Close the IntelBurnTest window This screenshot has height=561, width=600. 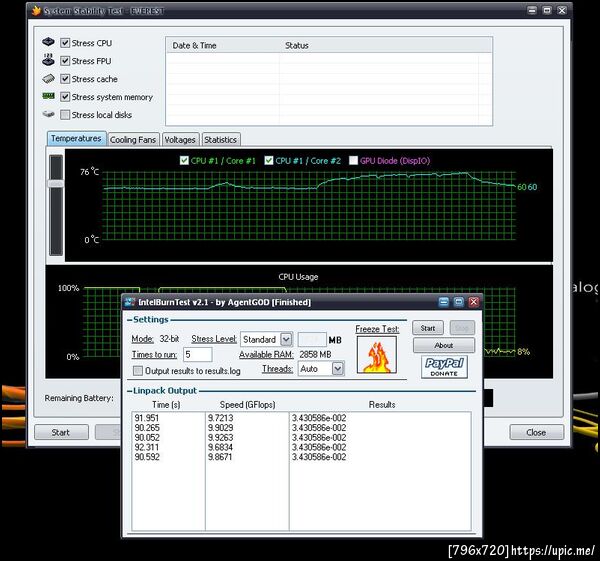[474, 302]
